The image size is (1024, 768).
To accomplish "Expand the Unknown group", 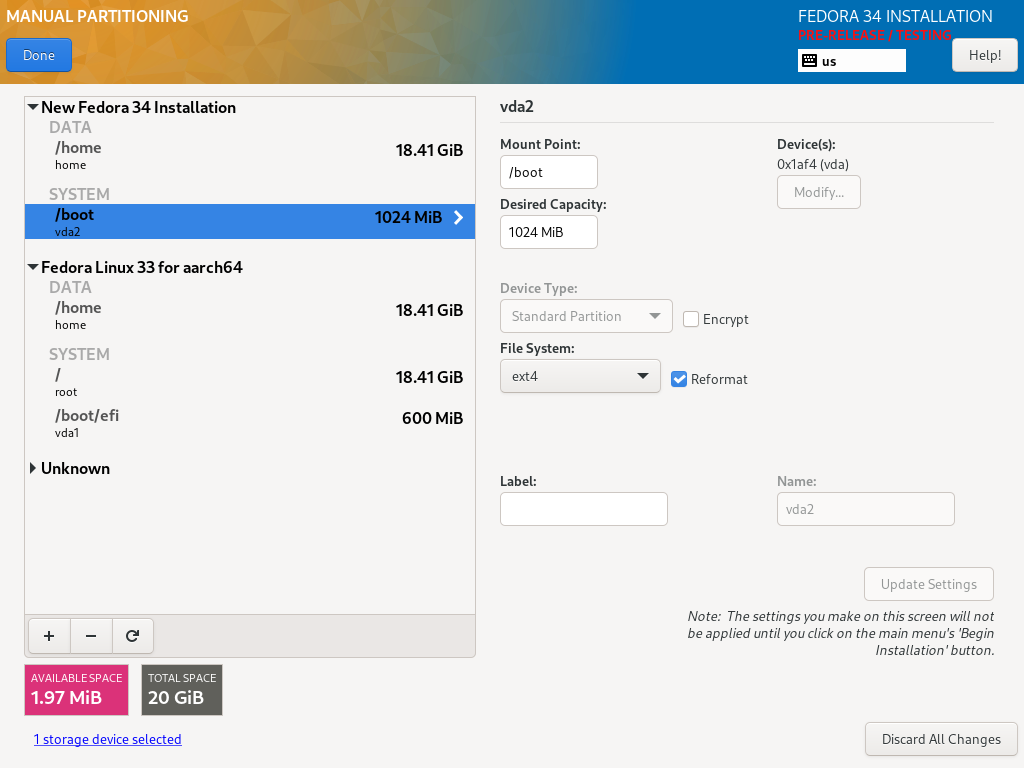I will point(33,468).
